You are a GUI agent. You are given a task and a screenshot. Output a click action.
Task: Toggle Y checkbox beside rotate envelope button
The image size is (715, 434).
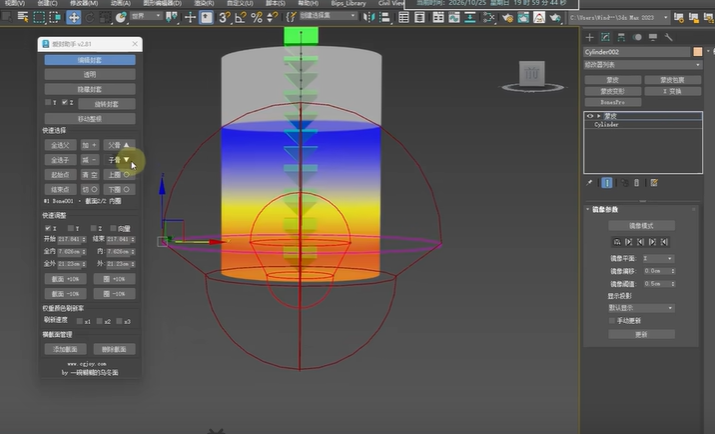point(48,102)
